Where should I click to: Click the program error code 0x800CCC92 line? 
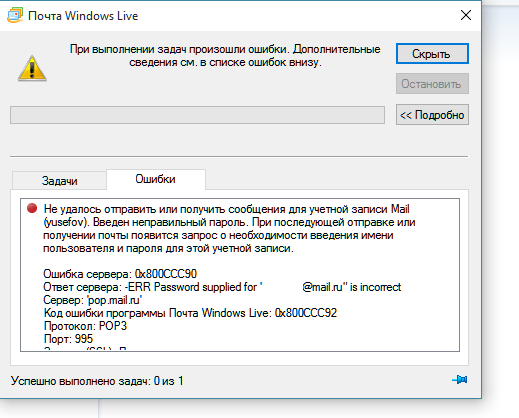click(x=190, y=313)
